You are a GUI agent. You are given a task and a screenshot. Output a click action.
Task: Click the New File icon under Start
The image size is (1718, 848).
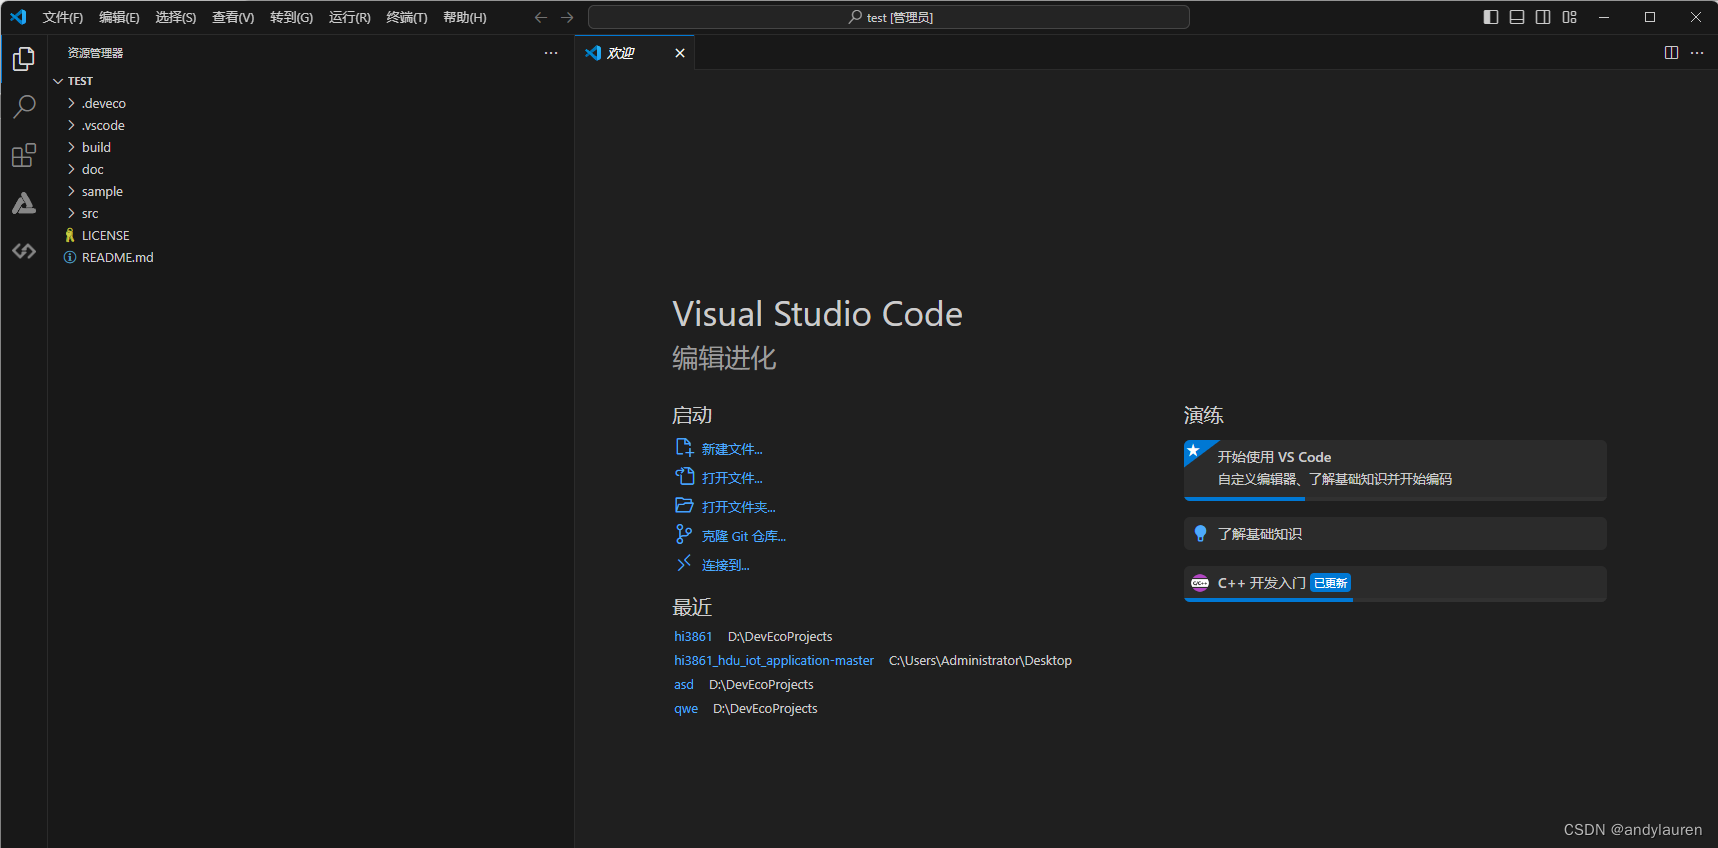tap(684, 448)
